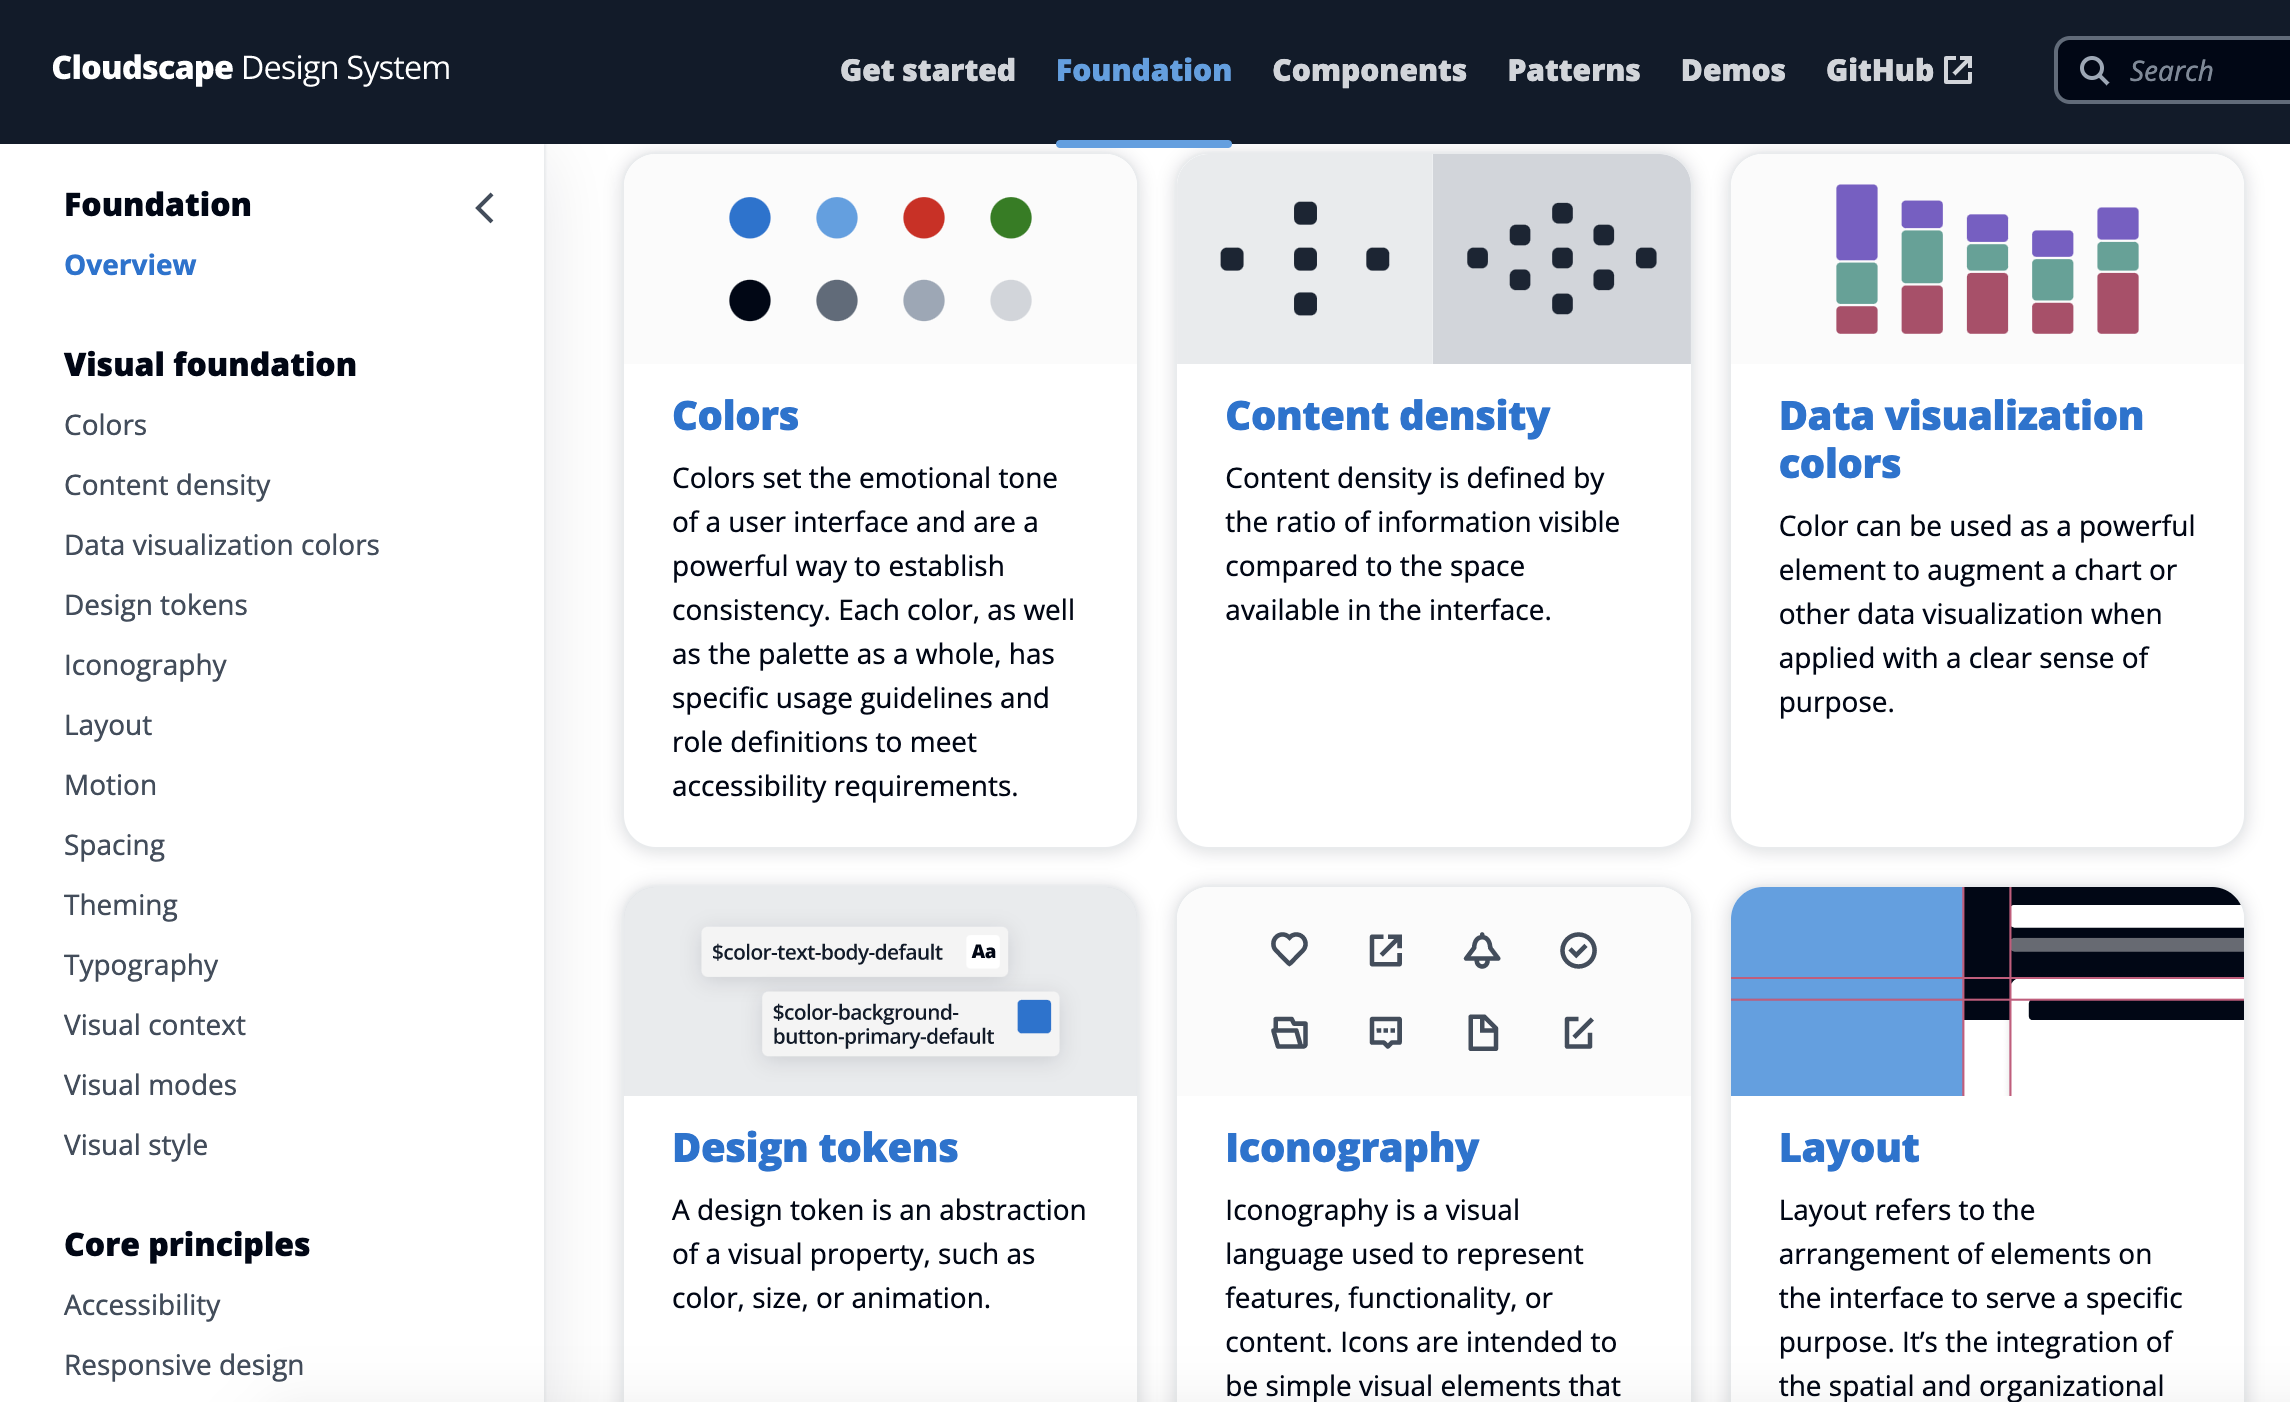Open the Design tokens card title
This screenshot has height=1402, width=2290.
[814, 1148]
